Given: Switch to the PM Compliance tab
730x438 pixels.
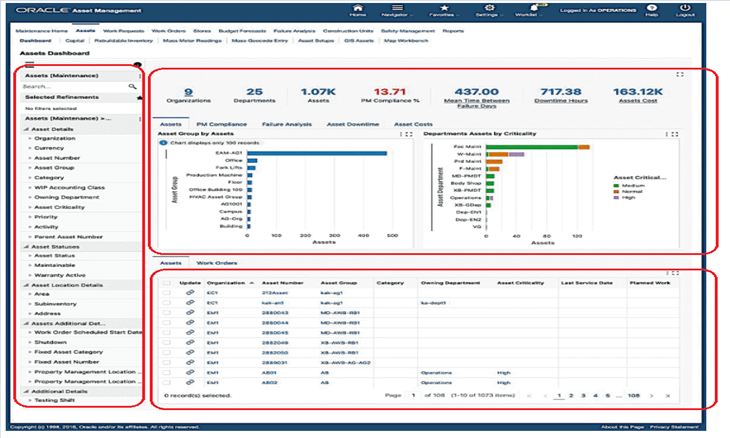Looking at the screenshot, I should coord(216,124).
